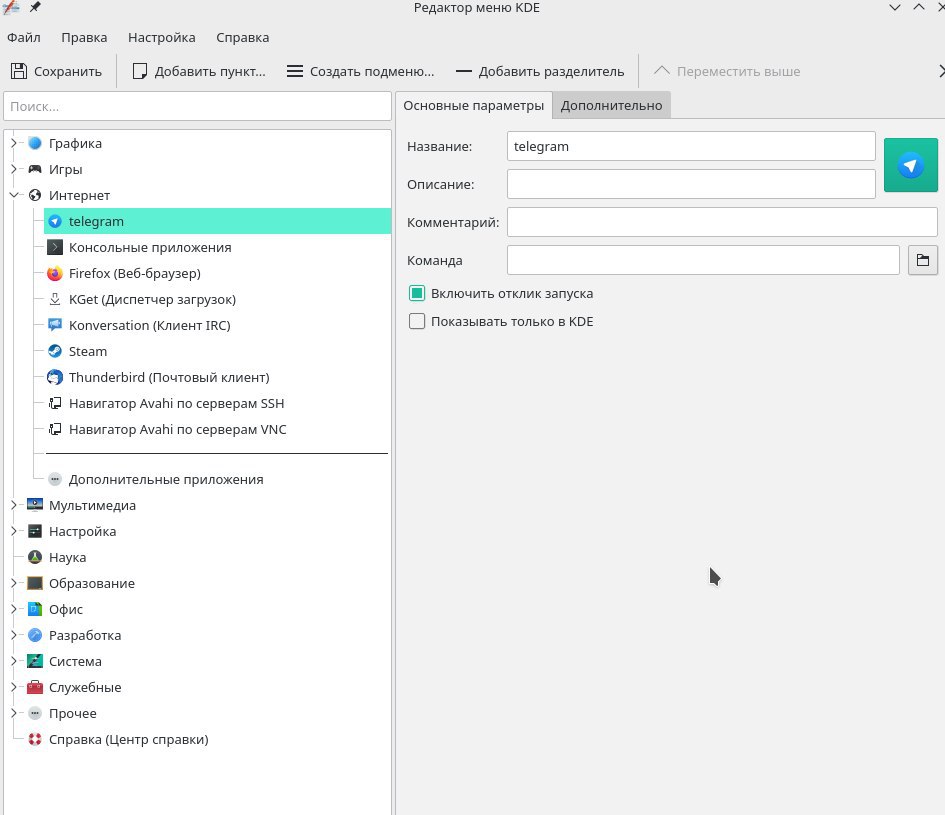
Task: Click the Help Center lifebuoy icon
Action: coord(35,739)
